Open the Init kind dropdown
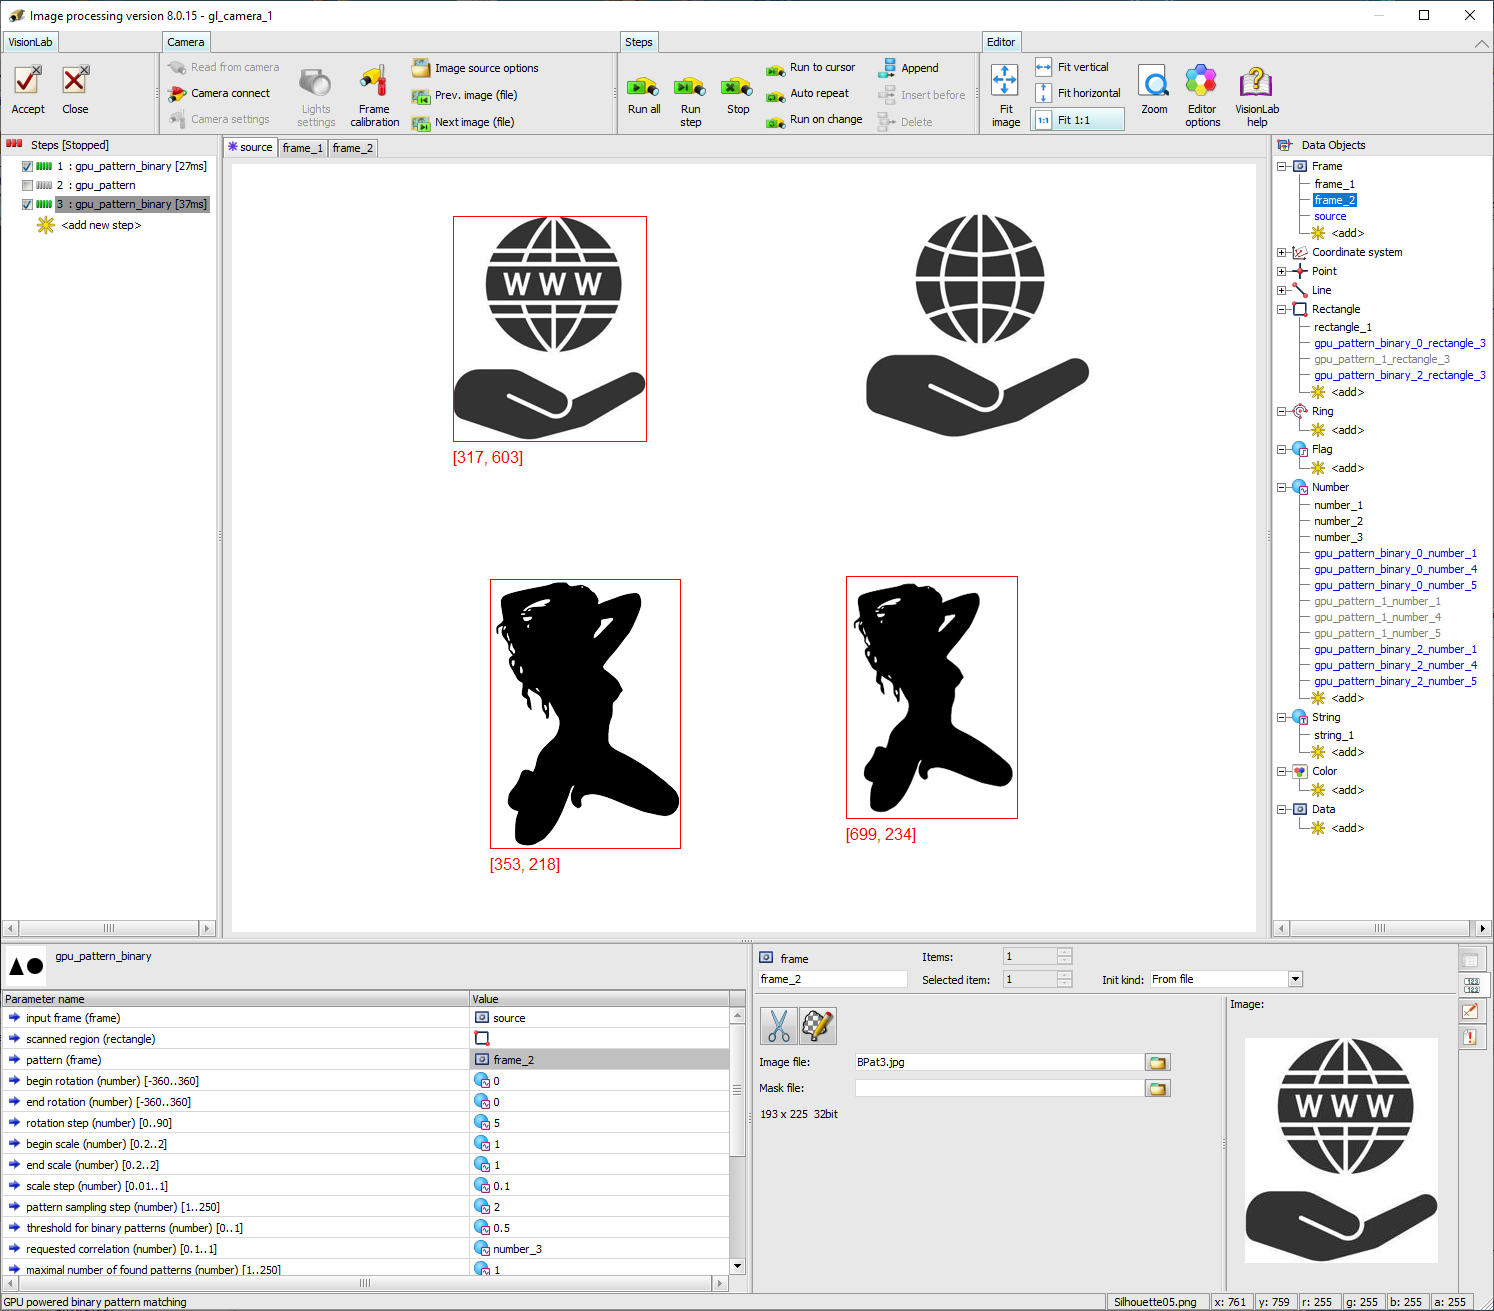This screenshot has width=1494, height=1311. coord(1295,979)
